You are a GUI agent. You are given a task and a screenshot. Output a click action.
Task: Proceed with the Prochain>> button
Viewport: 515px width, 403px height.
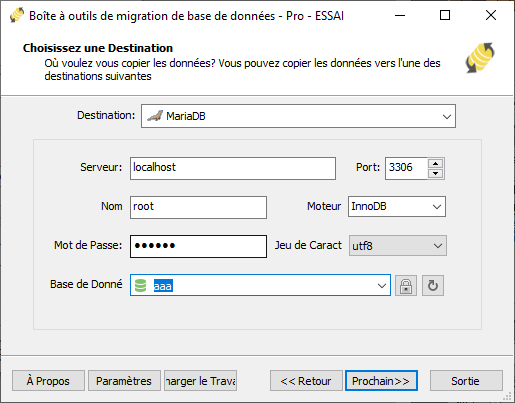pos(381,381)
